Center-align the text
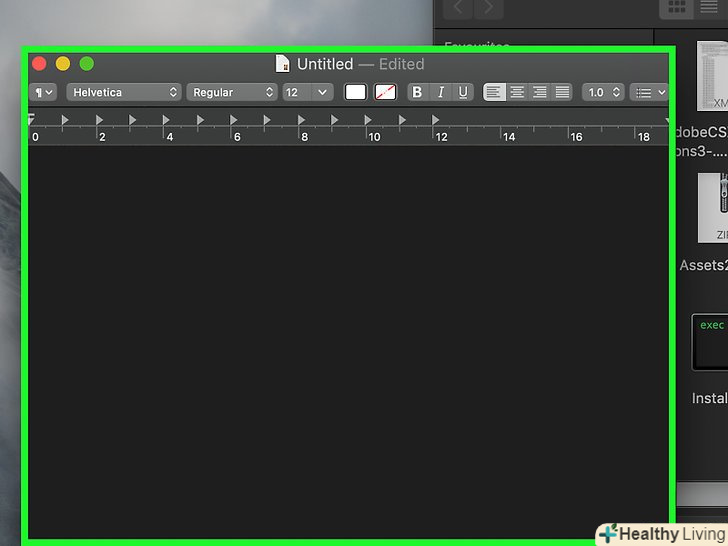728x546 pixels. [x=517, y=92]
